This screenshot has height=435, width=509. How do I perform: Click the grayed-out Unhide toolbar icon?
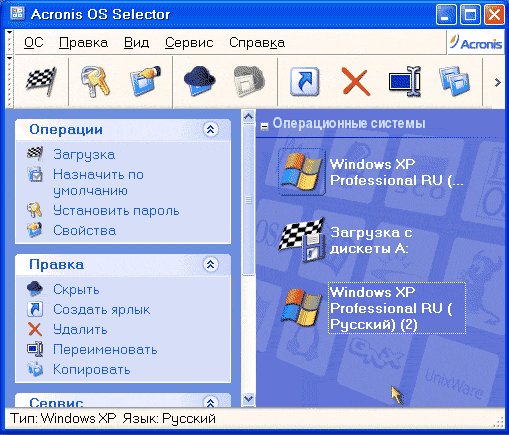[x=249, y=82]
